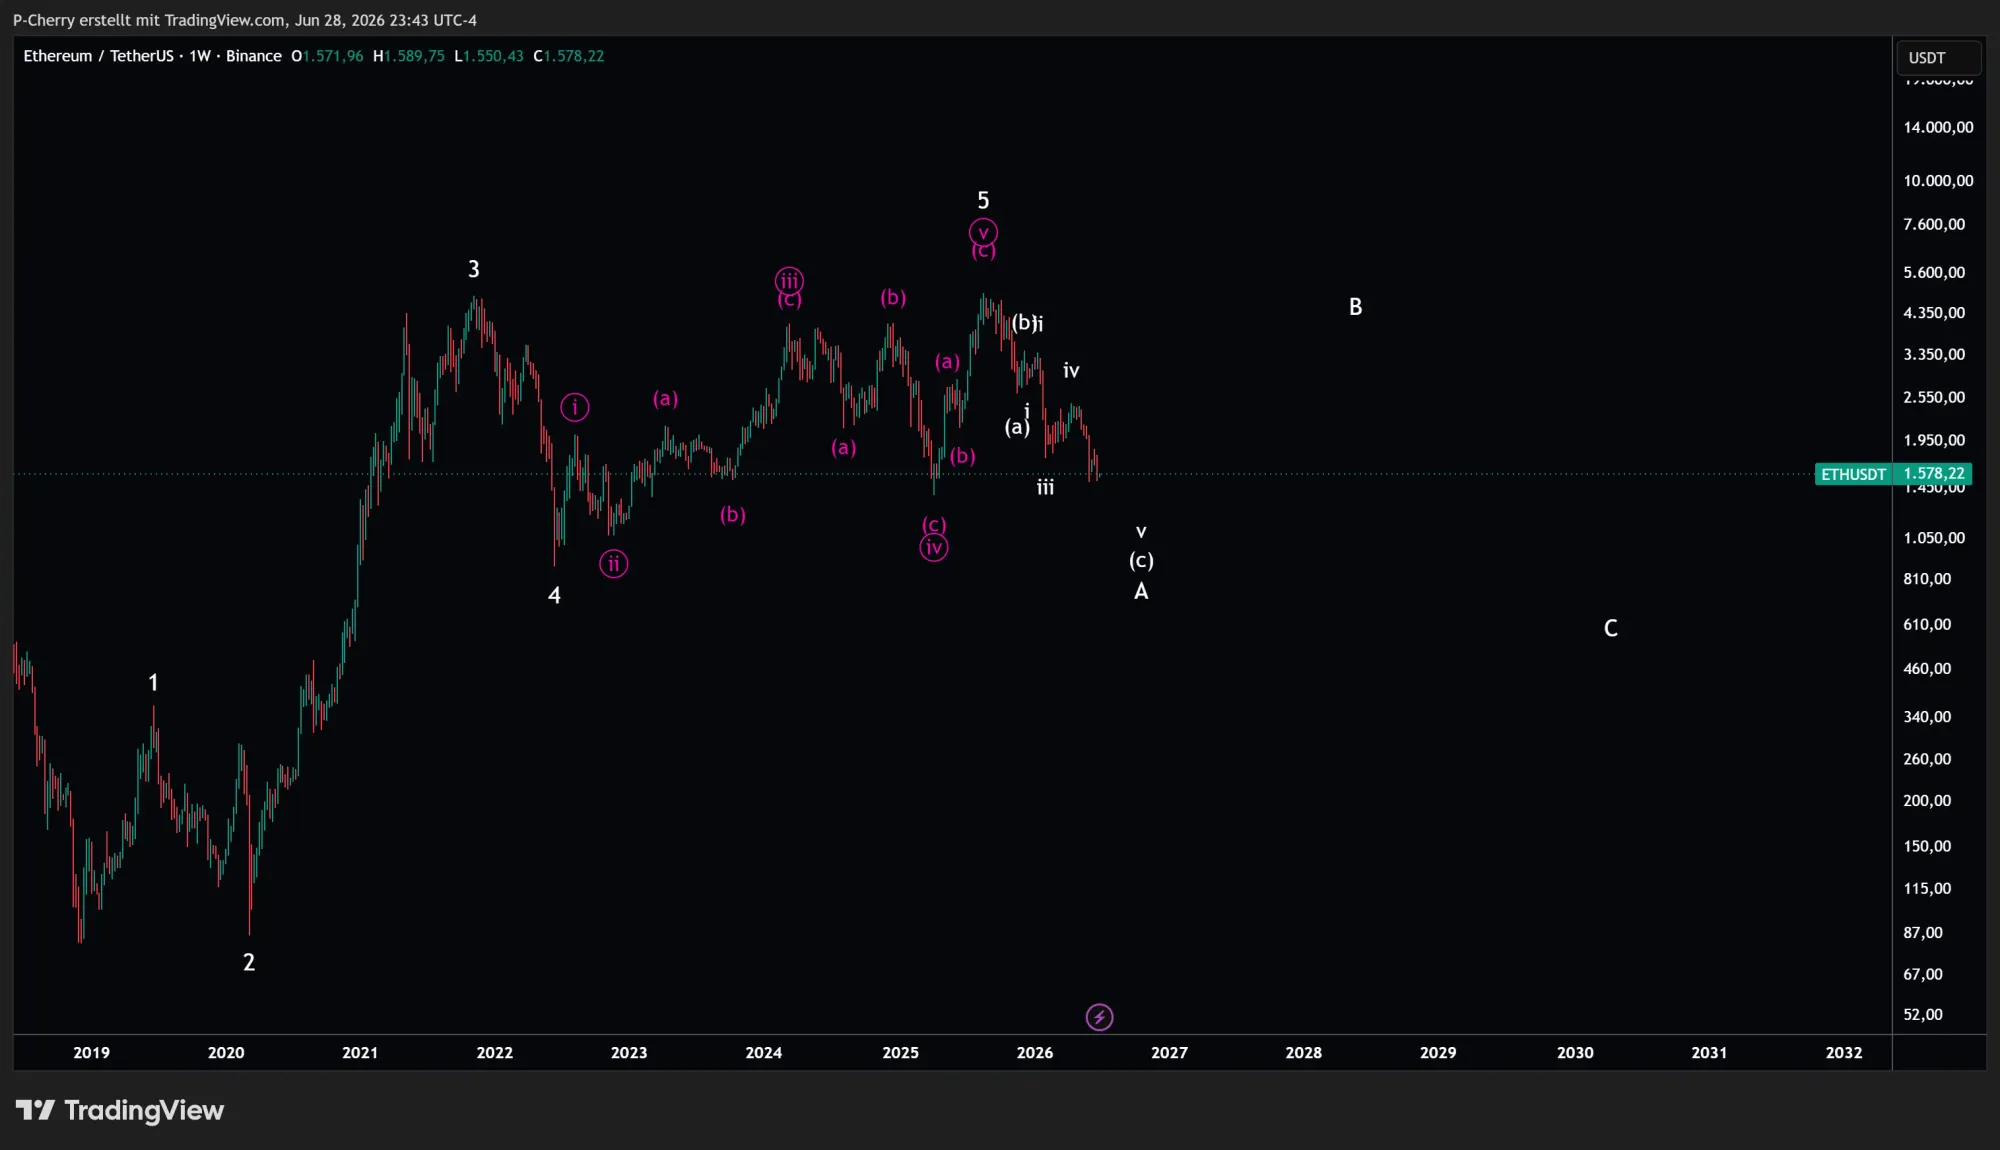Click 2020 on the time axis
Image resolution: width=2000 pixels, height=1150 pixels.
coord(226,1053)
